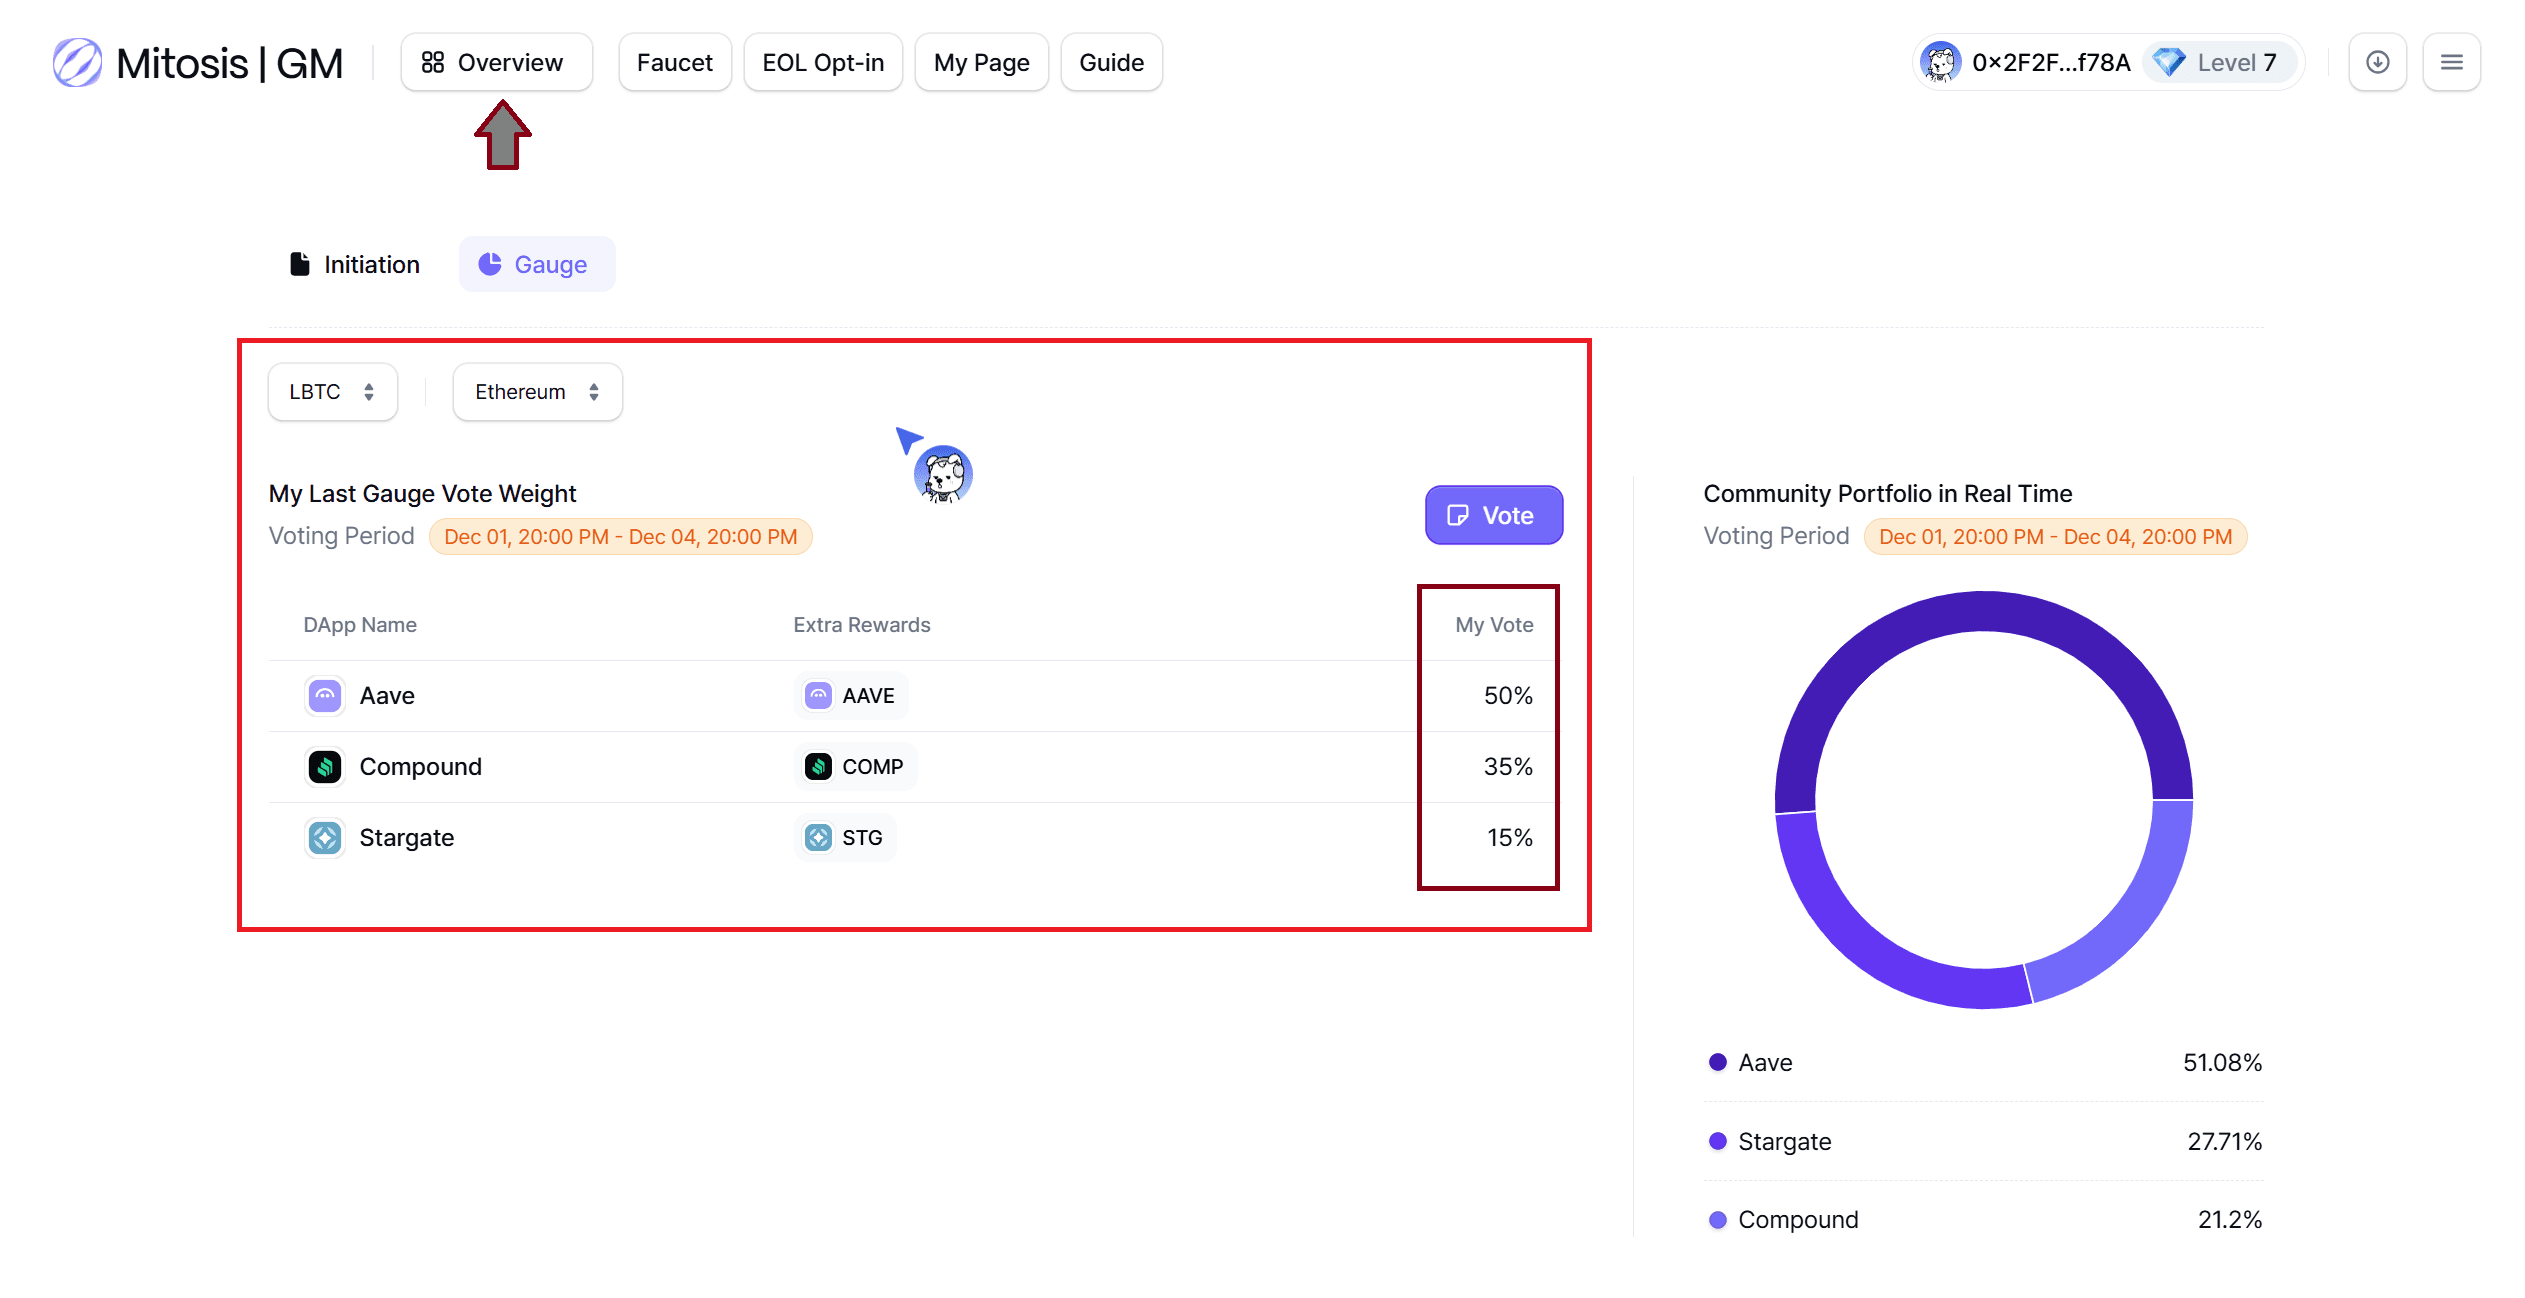This screenshot has height=1298, width=2525.
Task: Click the Community Portfolio voting period badge
Action: tap(2055, 537)
